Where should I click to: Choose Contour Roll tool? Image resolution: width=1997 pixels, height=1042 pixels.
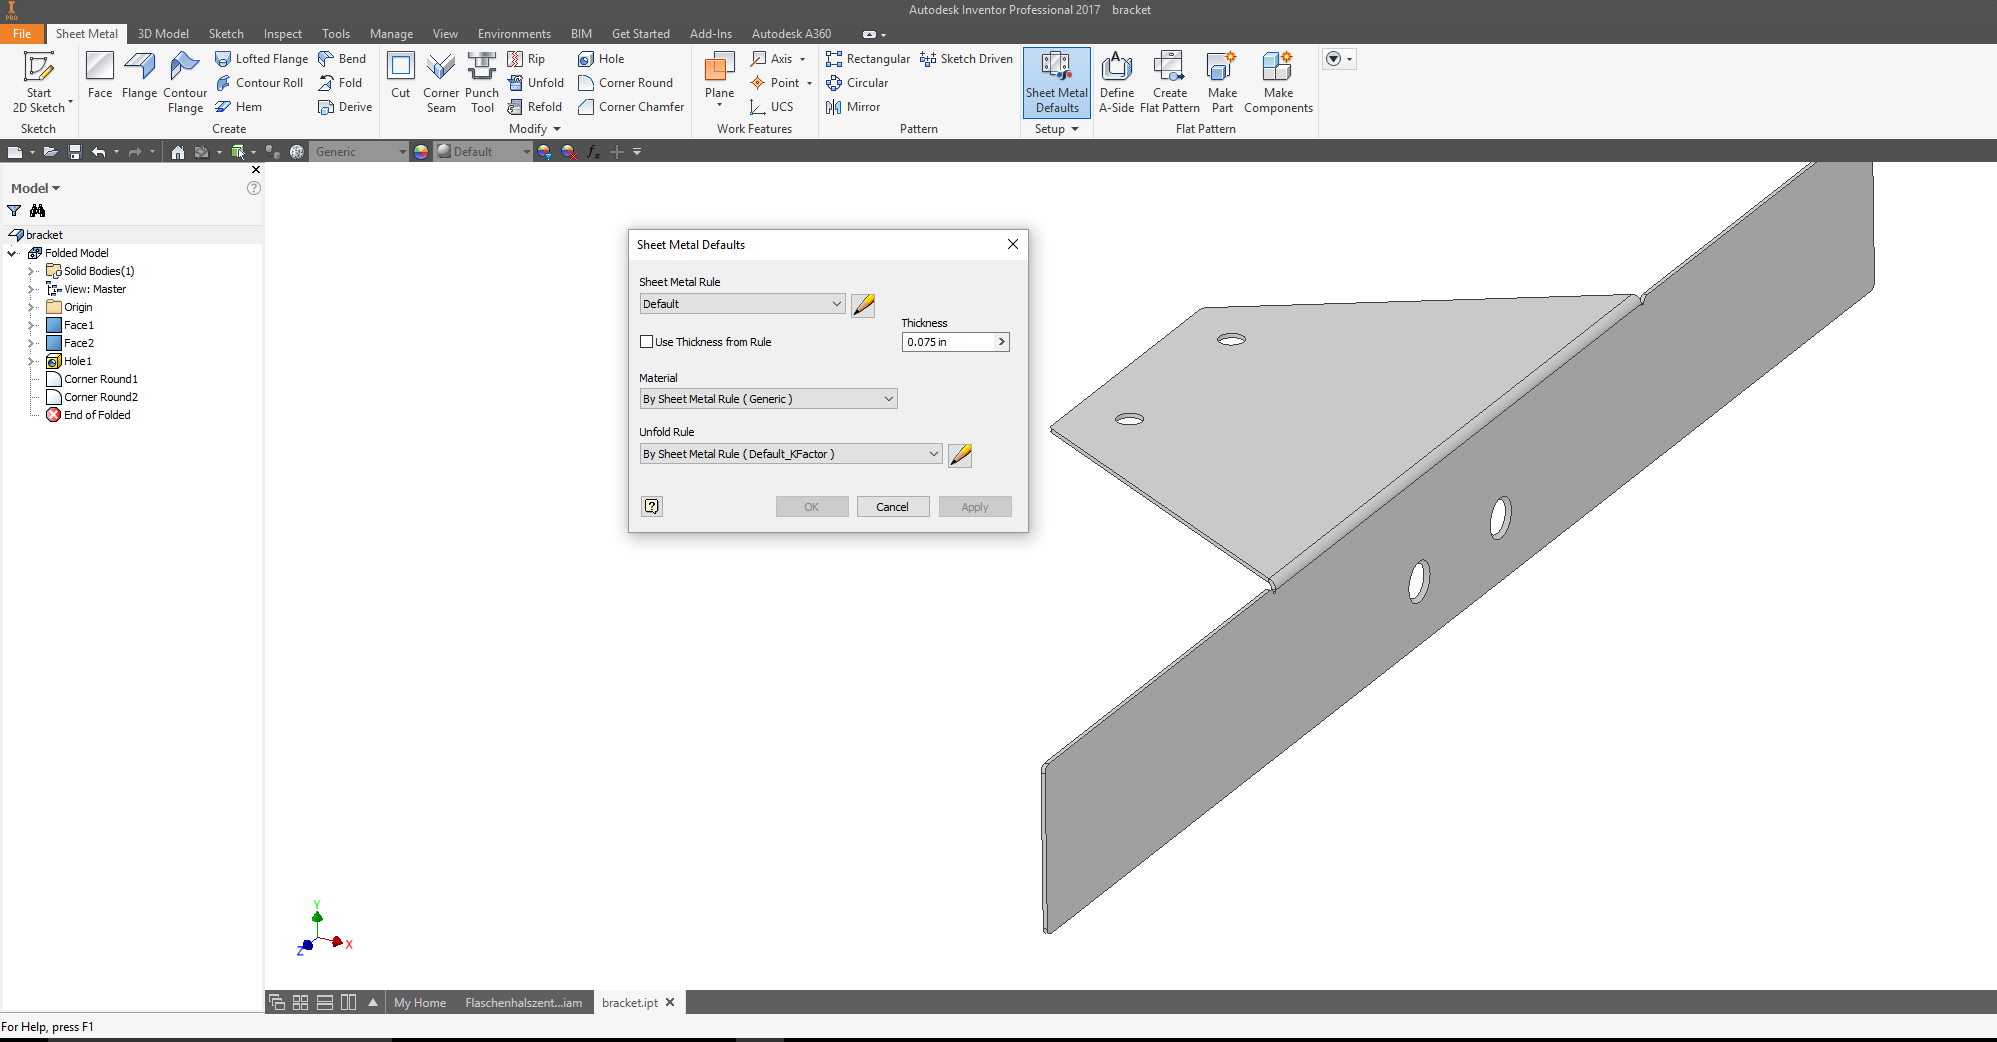coord(260,83)
